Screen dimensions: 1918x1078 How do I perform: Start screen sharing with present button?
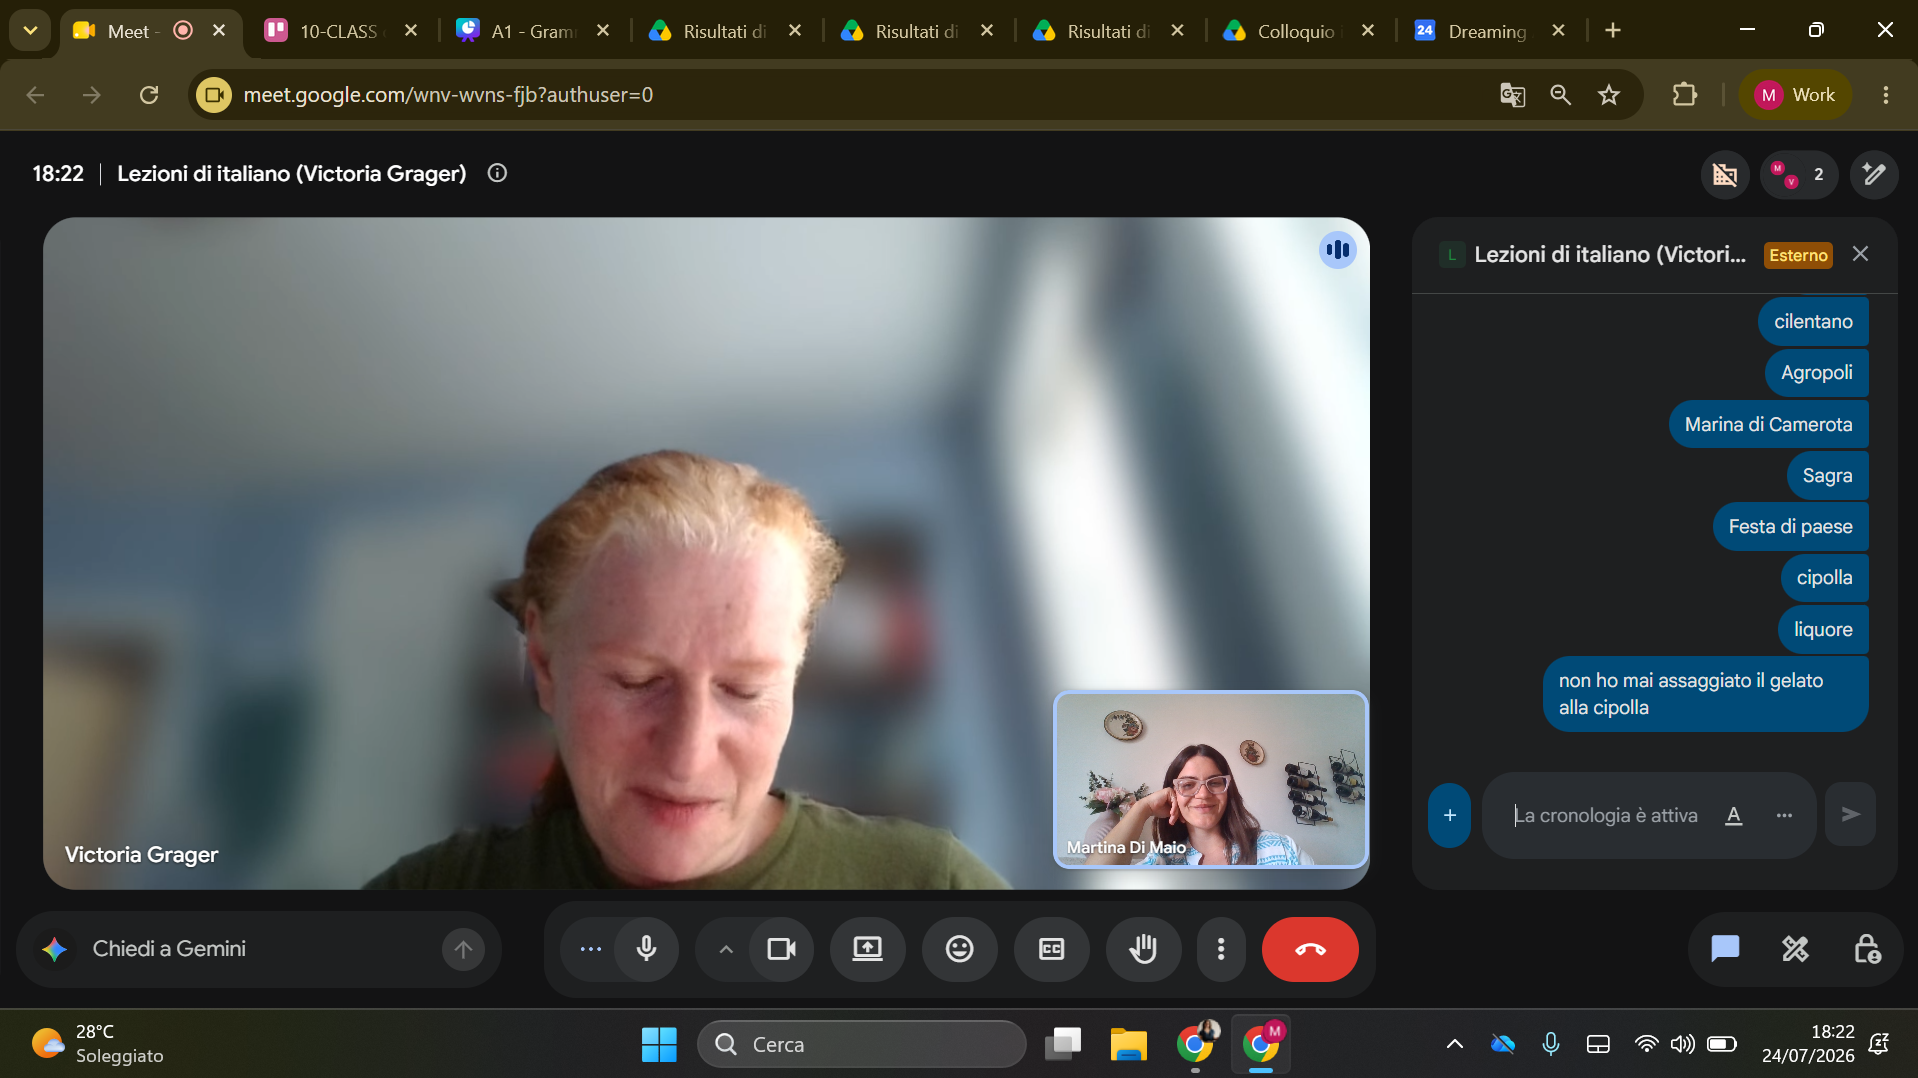[x=867, y=949]
